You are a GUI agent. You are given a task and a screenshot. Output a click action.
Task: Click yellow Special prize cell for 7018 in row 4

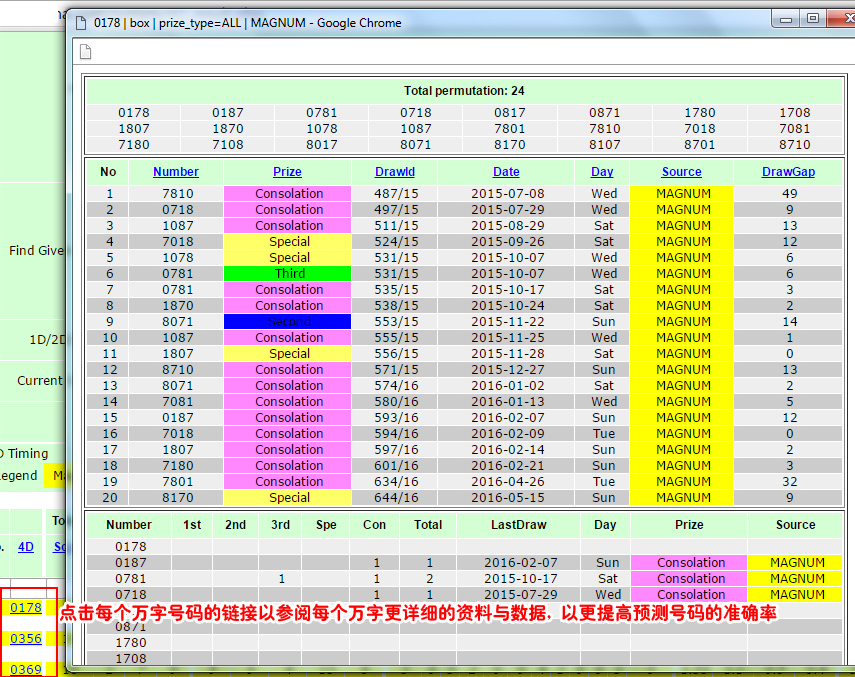[288, 242]
